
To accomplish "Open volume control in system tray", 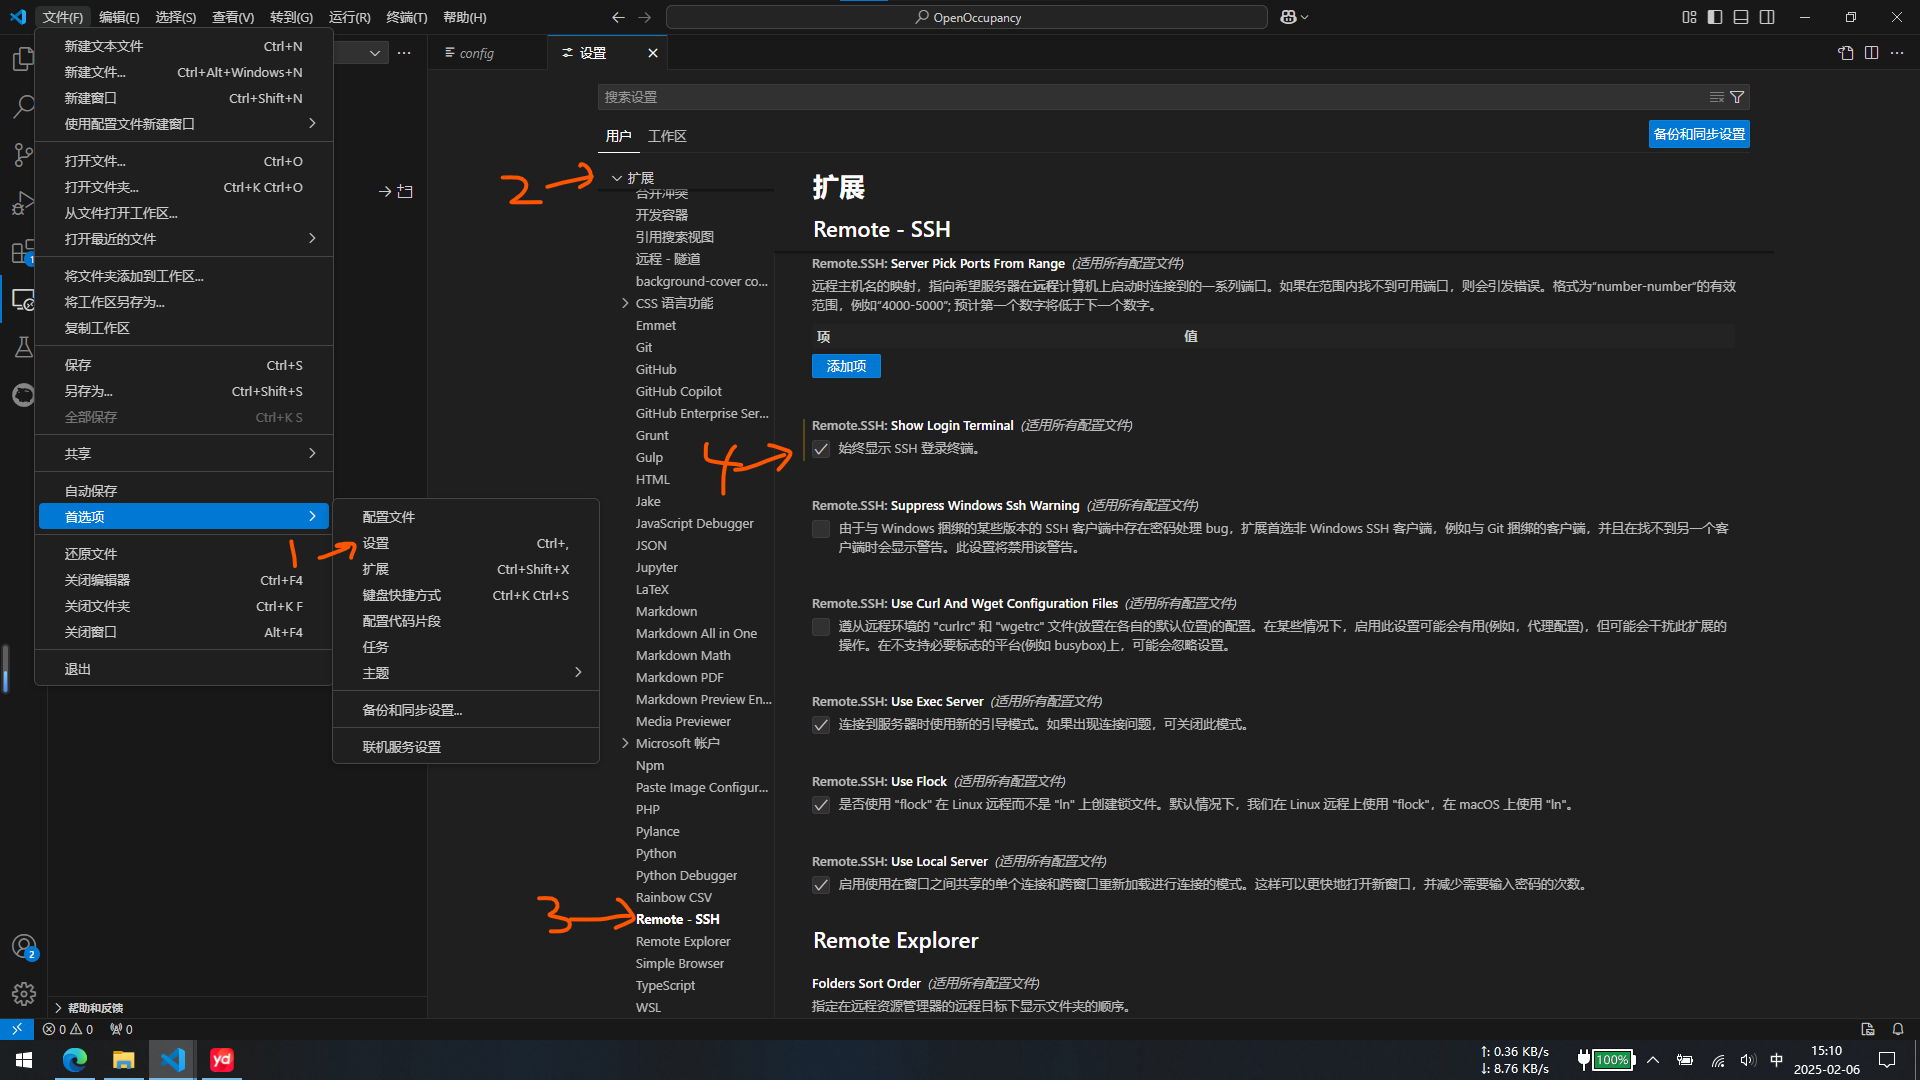I will [1747, 1060].
